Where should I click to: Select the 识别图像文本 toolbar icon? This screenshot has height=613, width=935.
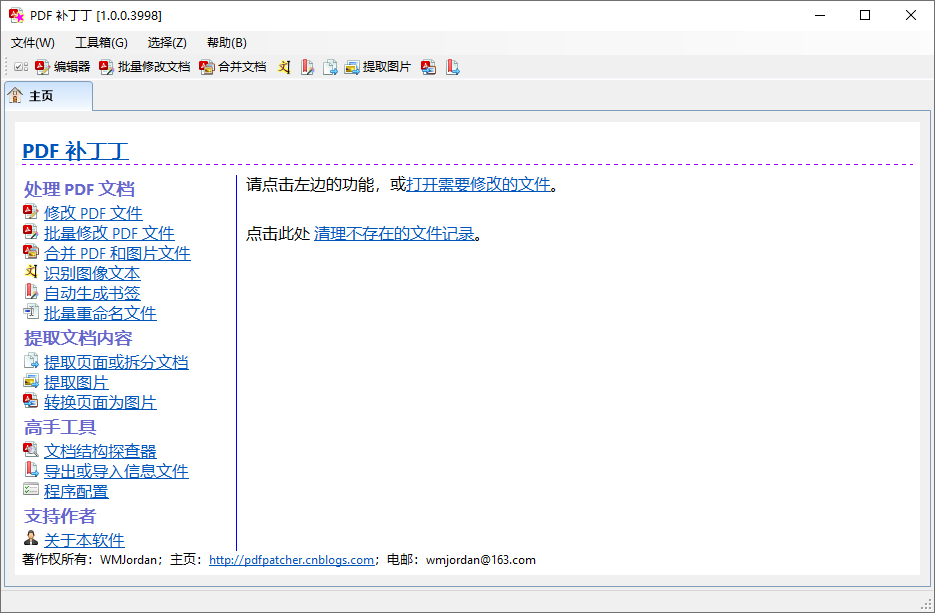tap(284, 67)
